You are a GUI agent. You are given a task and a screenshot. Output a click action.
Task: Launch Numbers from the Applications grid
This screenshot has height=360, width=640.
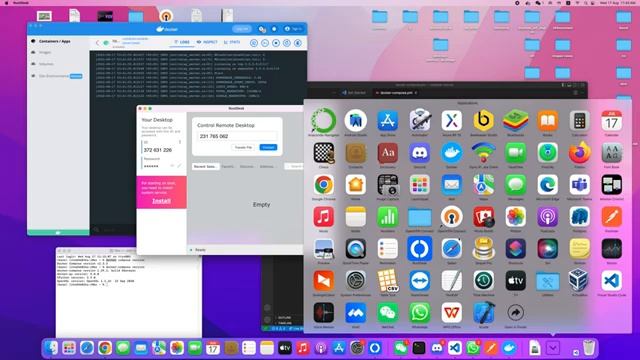pos(388,217)
